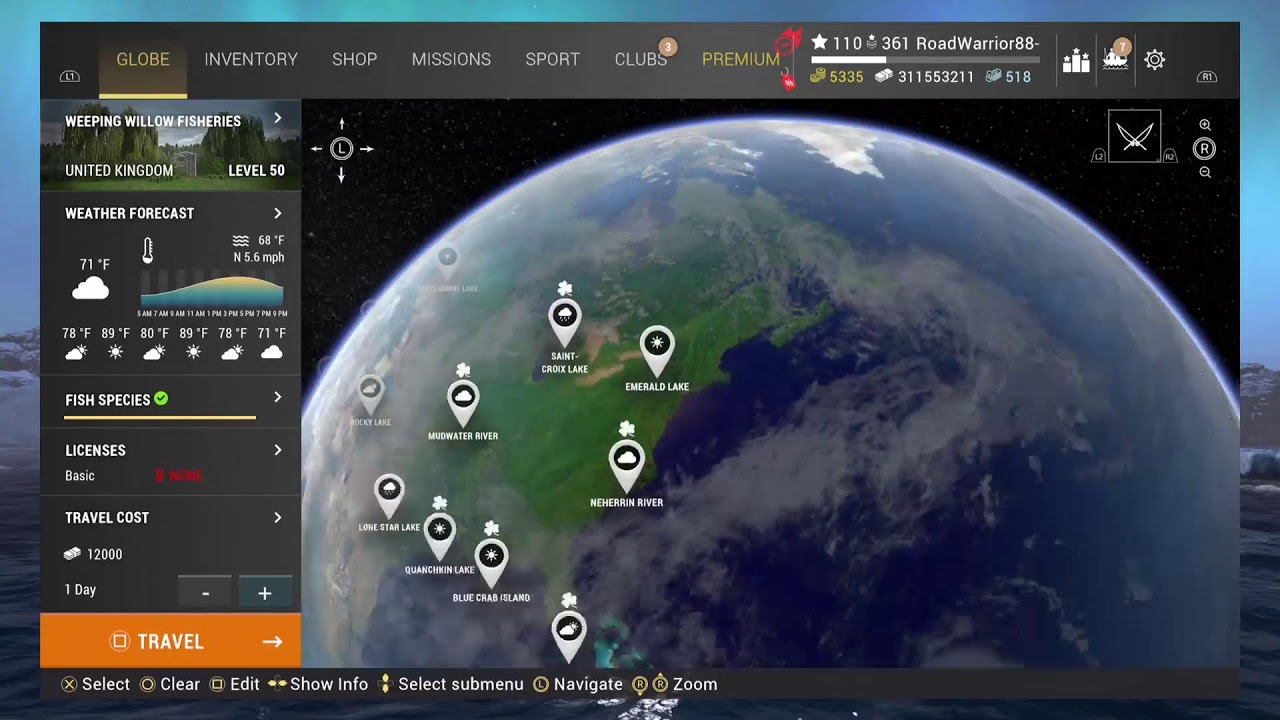Image resolution: width=1280 pixels, height=720 pixels.
Task: Click the 12000 travel cost value
Action: [x=105, y=554]
